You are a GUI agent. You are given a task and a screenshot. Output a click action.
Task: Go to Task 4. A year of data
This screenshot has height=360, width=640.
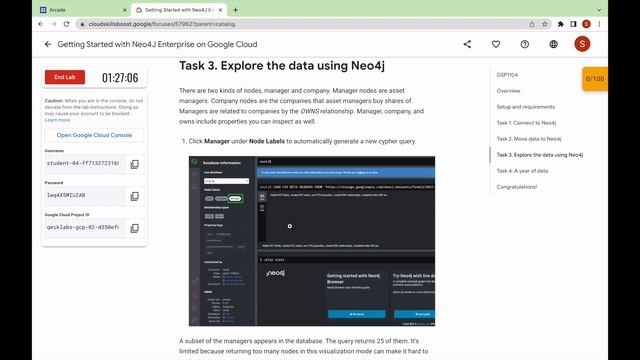(x=522, y=171)
